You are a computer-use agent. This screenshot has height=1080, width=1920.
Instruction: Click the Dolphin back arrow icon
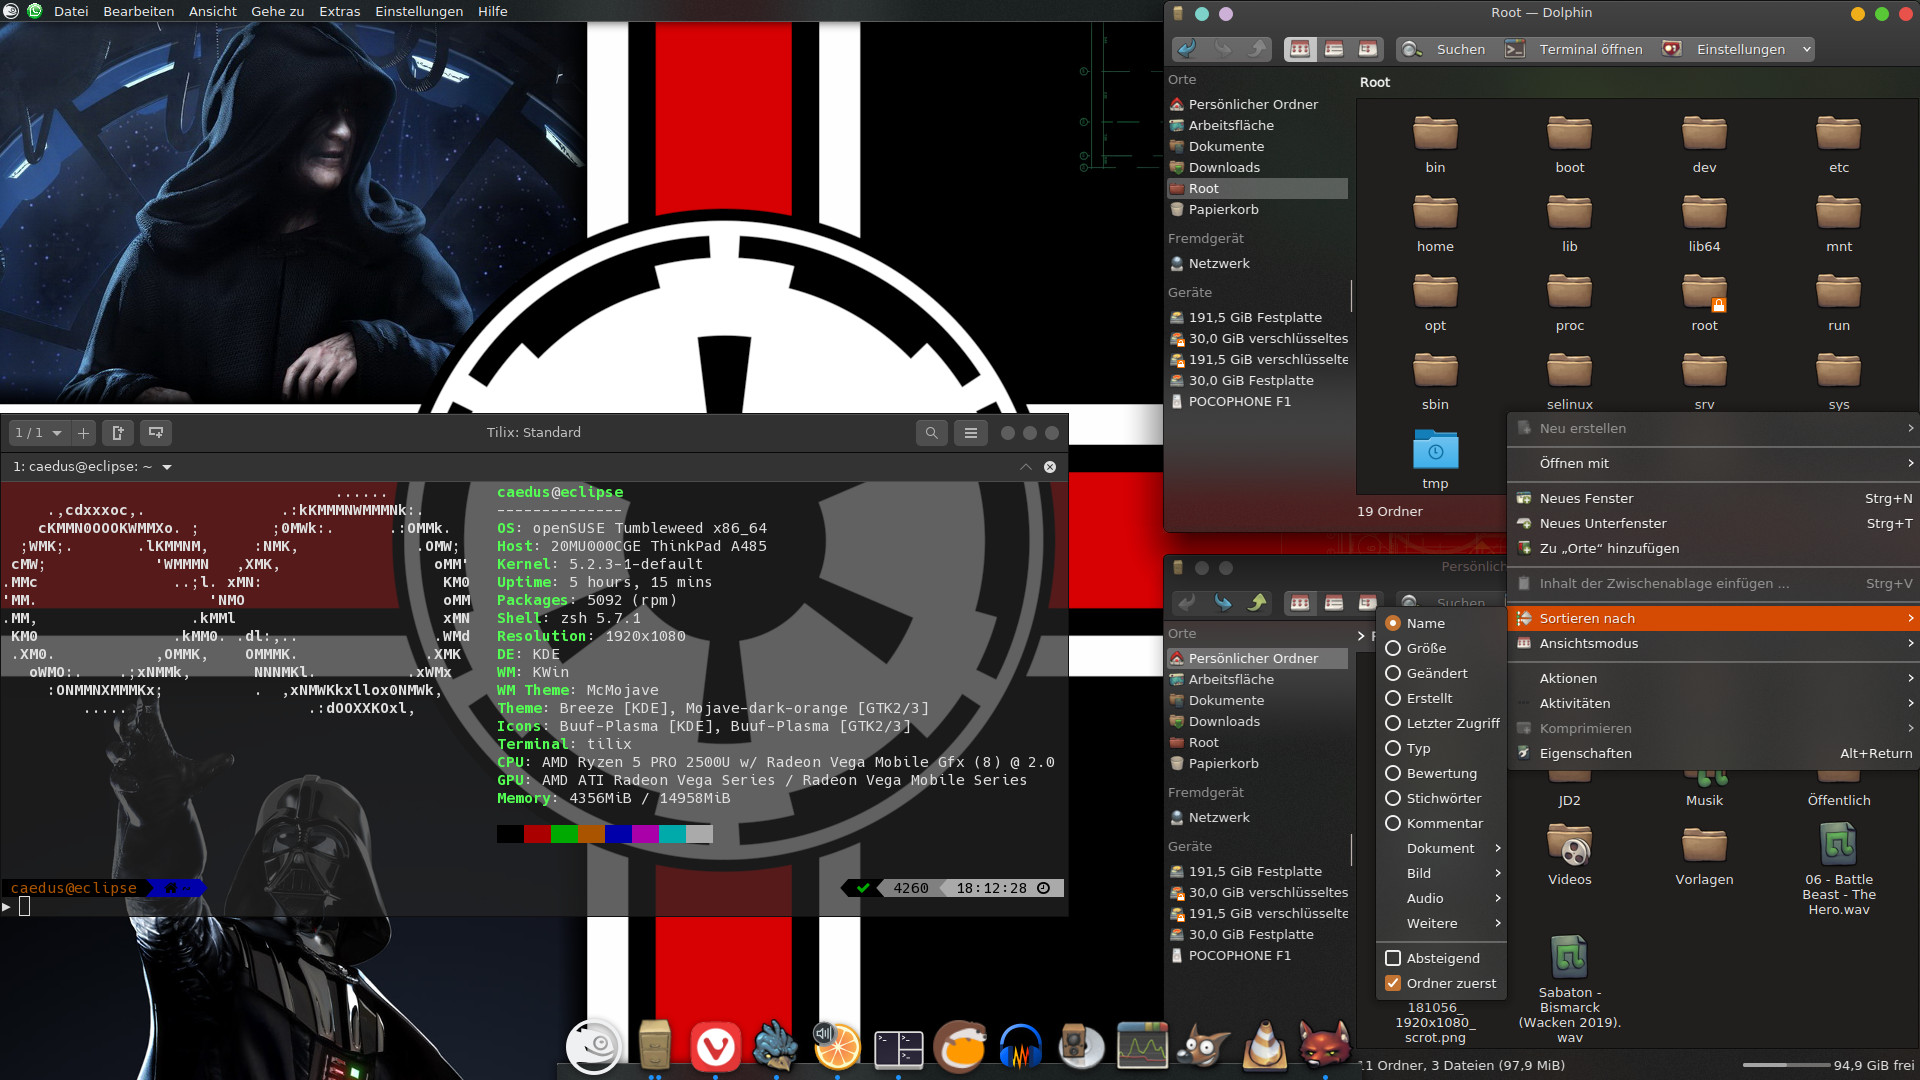1187,49
